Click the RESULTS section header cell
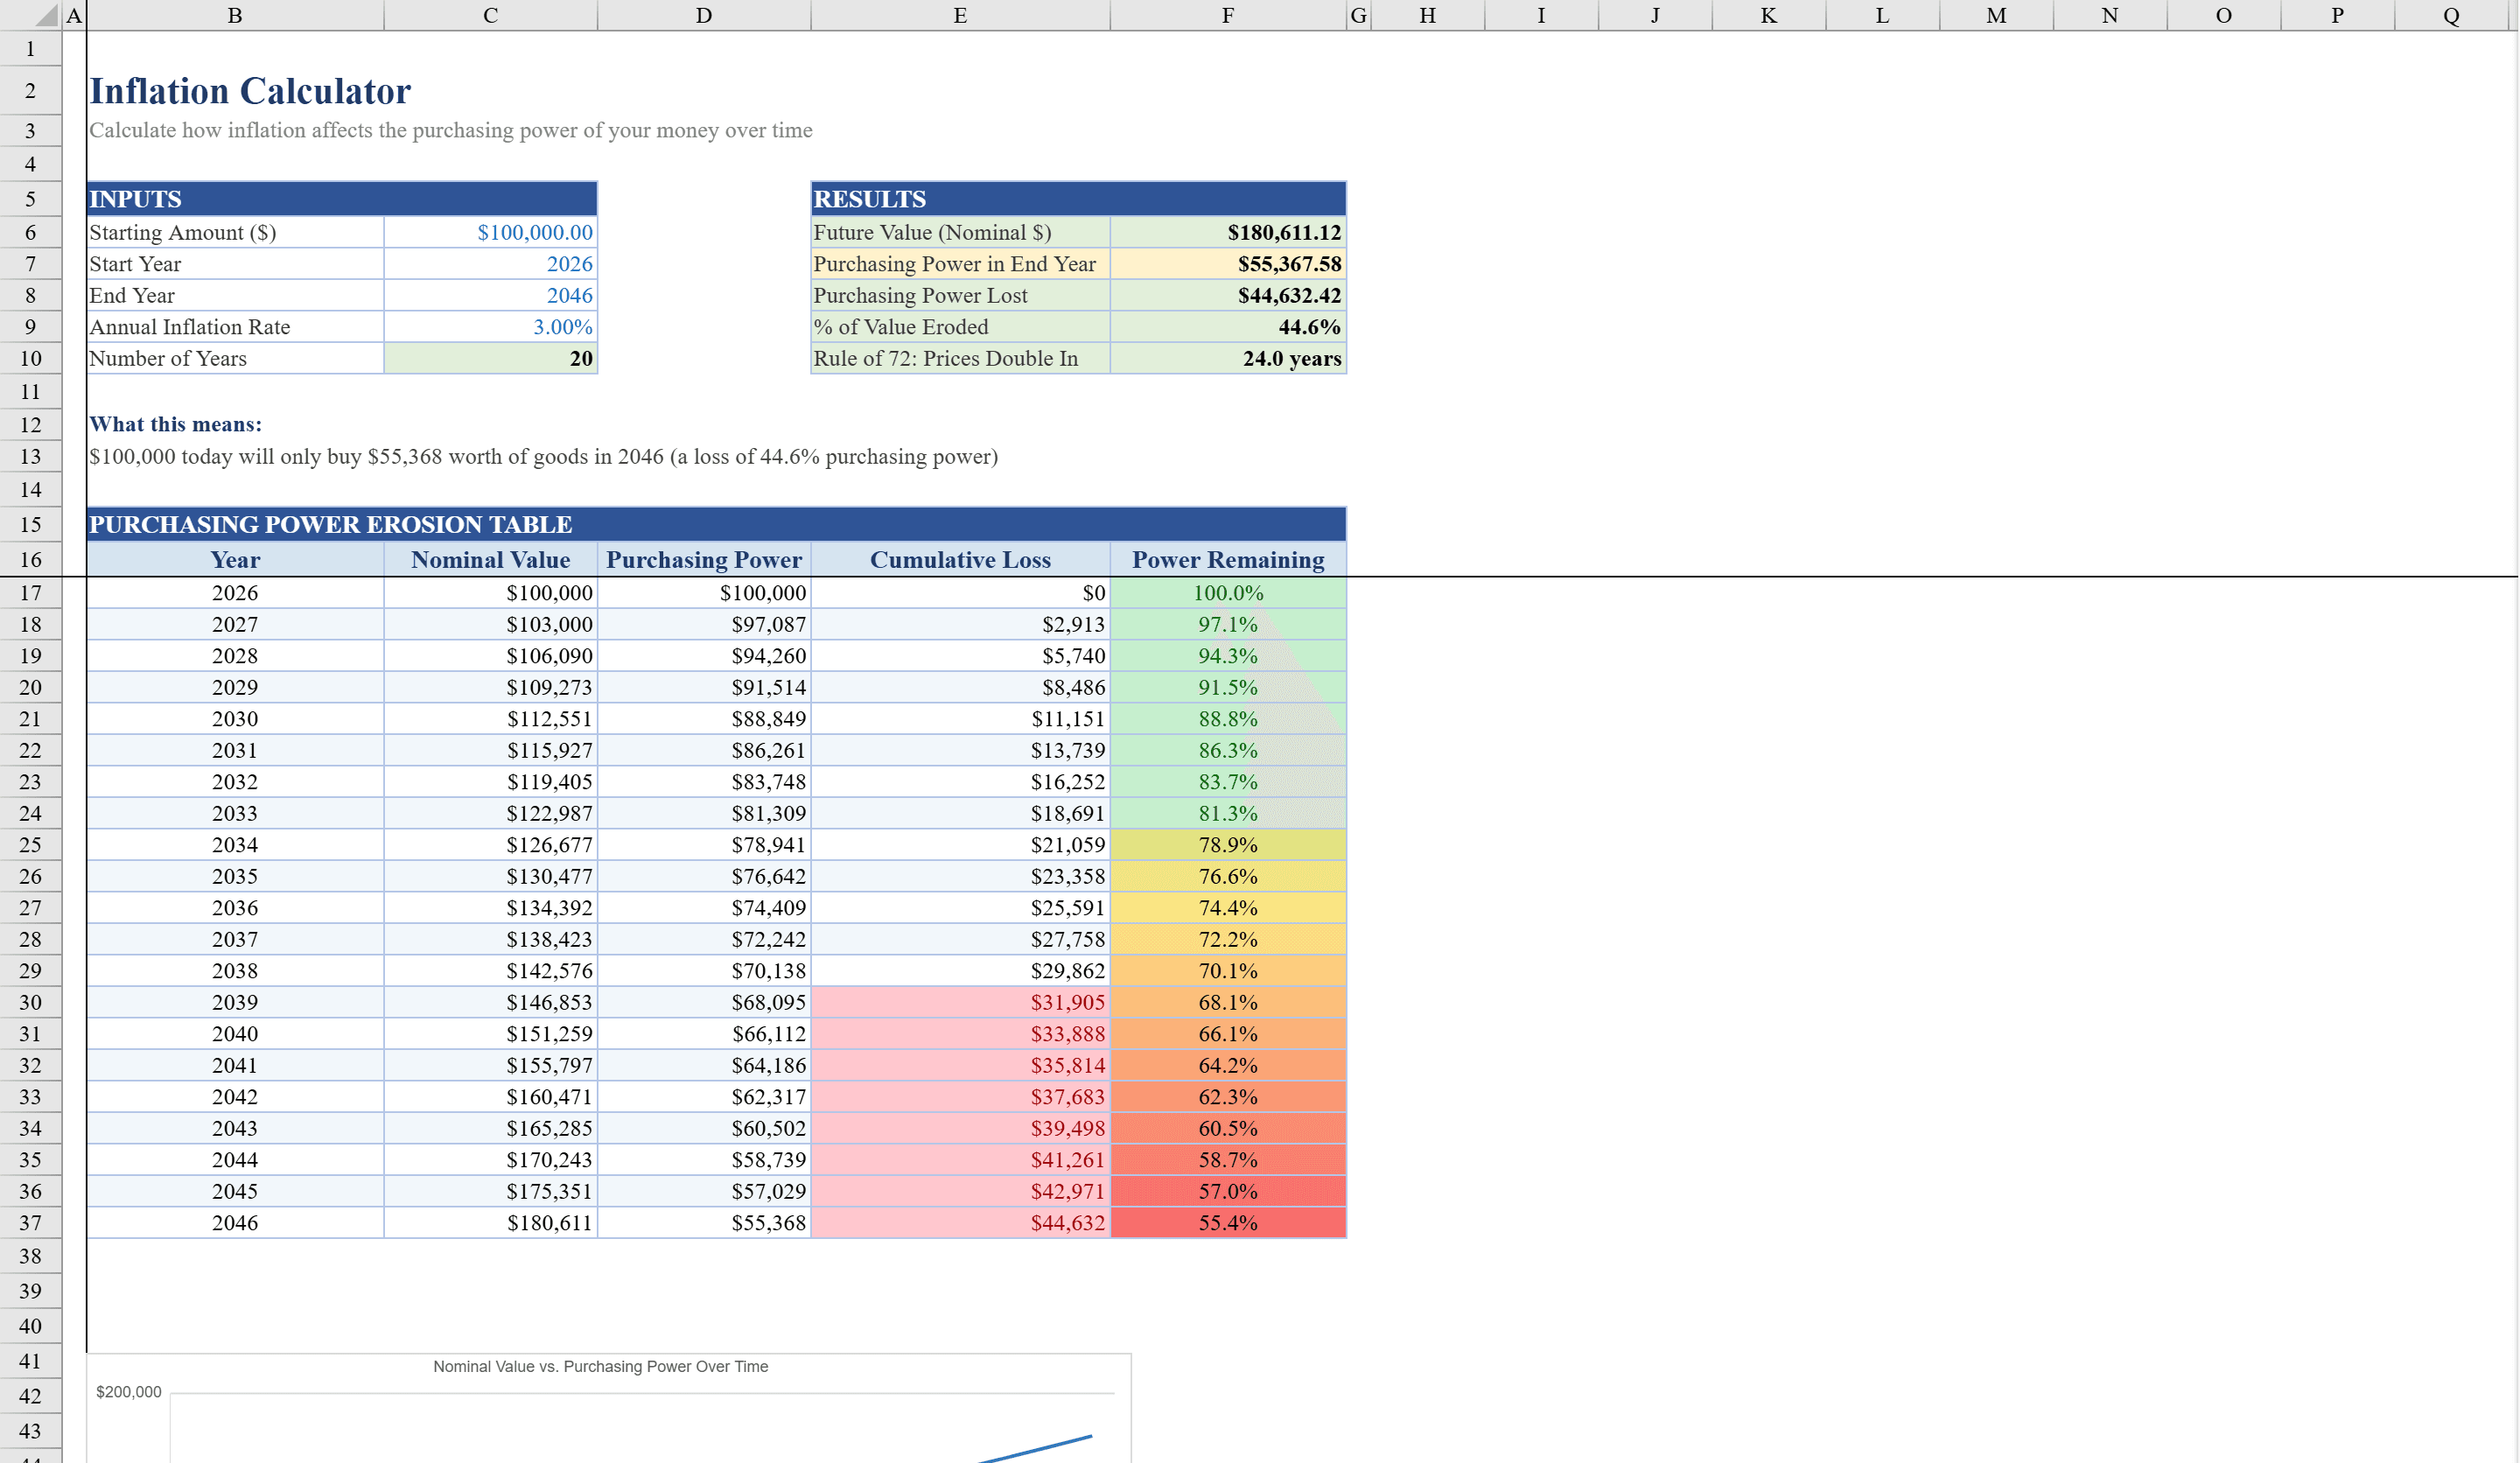 960,198
